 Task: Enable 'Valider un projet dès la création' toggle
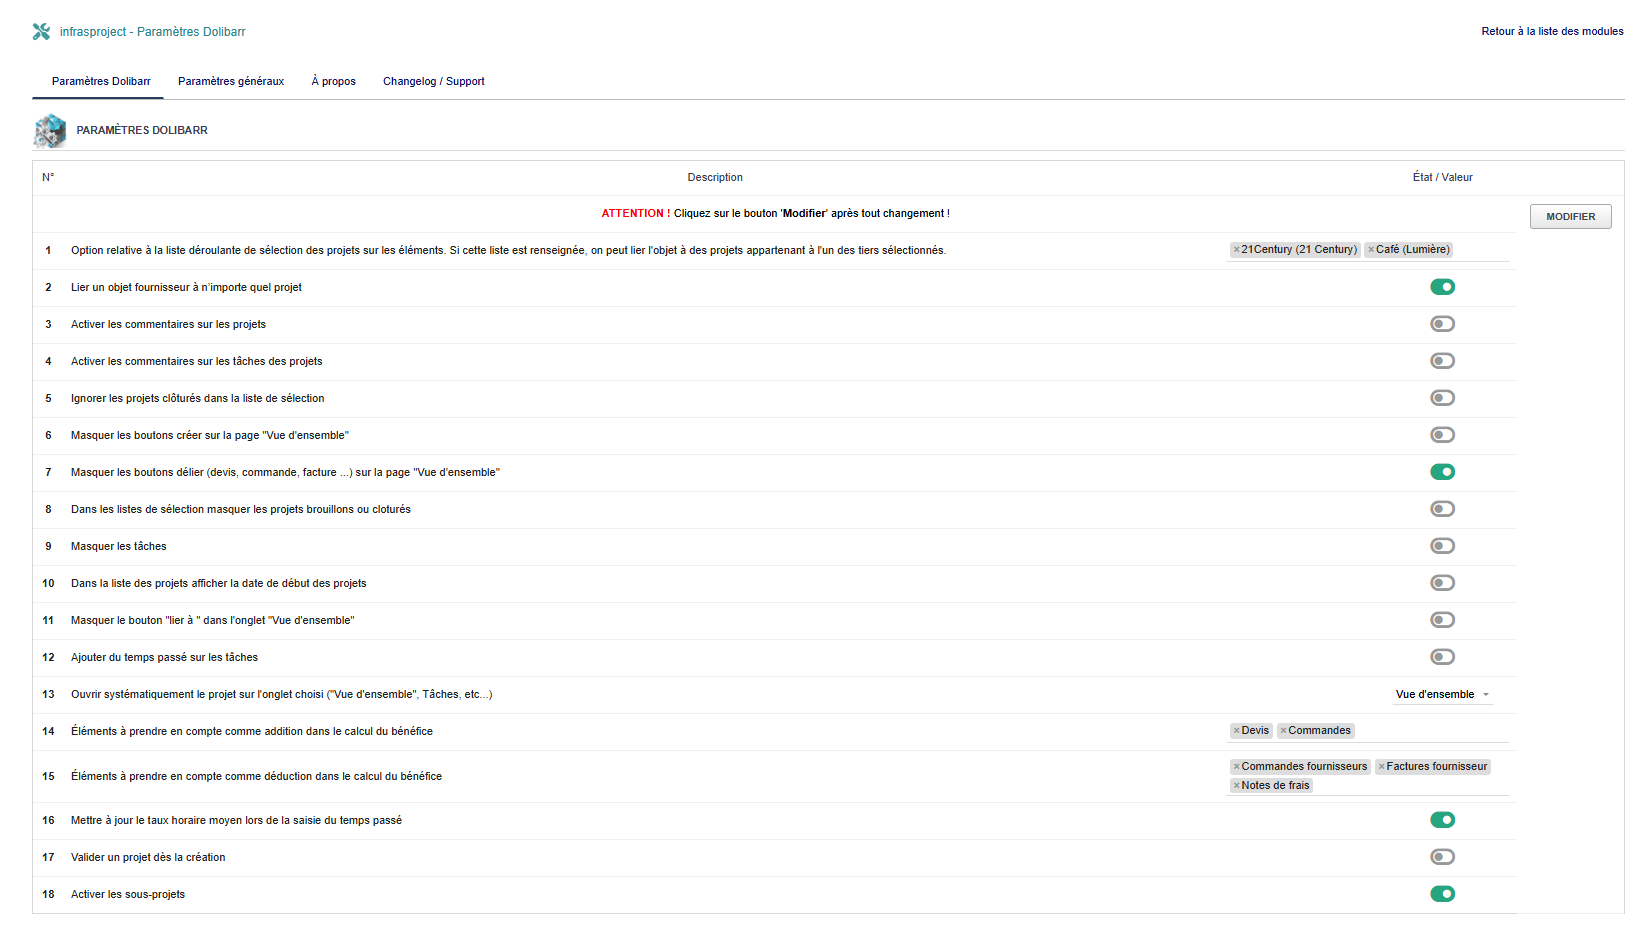tap(1442, 857)
